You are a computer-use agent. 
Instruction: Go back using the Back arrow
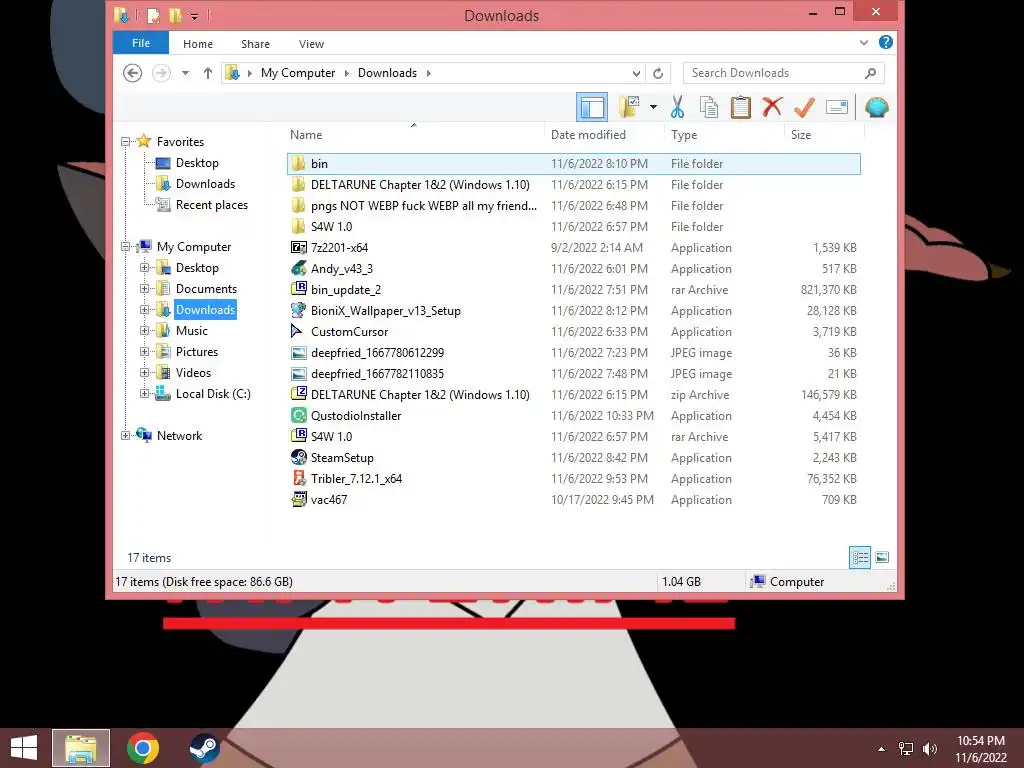[133, 73]
